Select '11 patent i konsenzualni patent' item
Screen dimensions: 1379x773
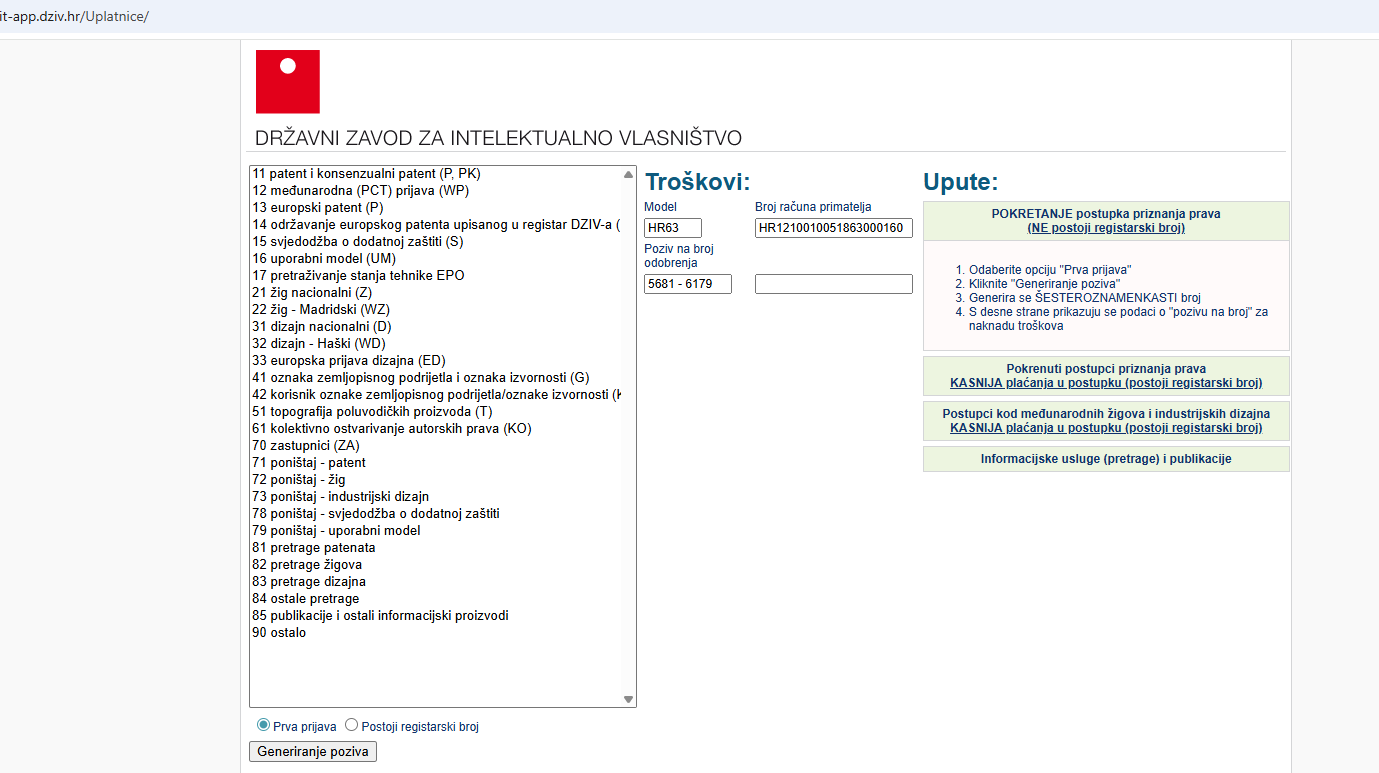(366, 174)
